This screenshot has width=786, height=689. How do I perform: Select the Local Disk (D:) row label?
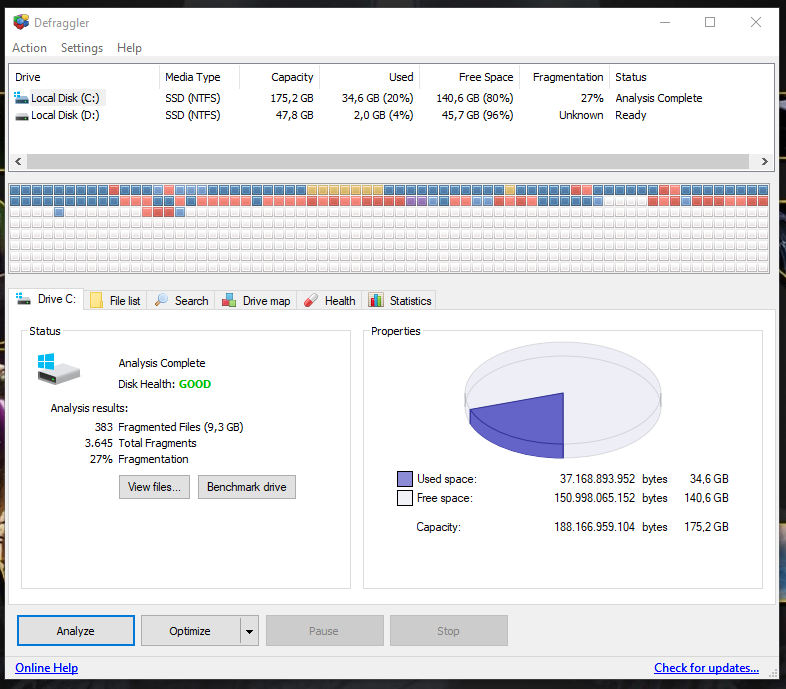point(65,115)
